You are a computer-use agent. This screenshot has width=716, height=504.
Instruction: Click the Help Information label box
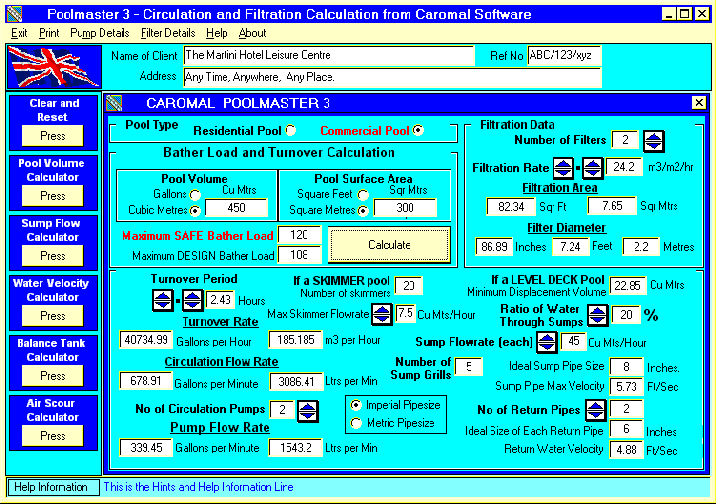(53, 487)
